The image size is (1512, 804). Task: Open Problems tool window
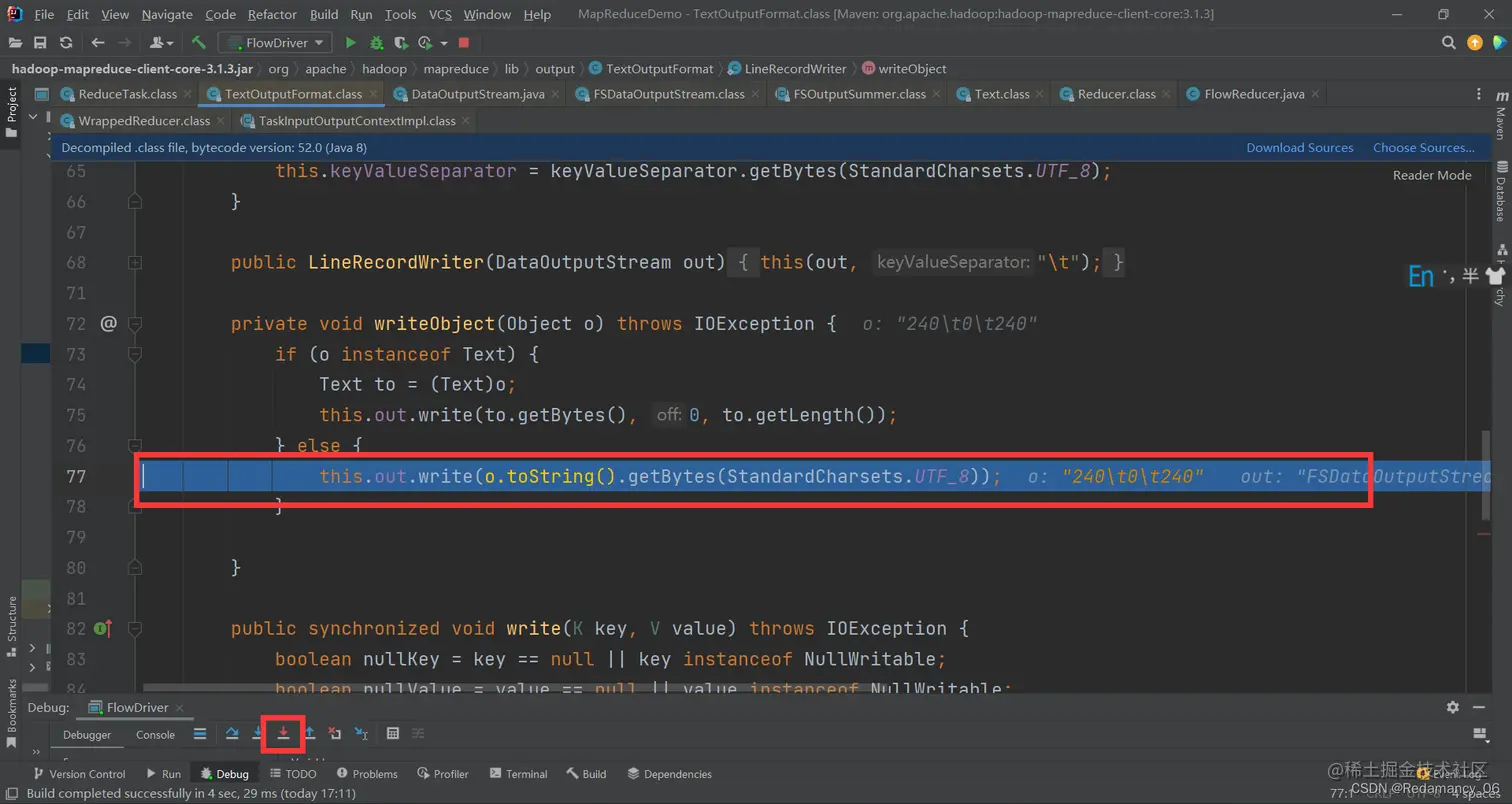point(366,774)
